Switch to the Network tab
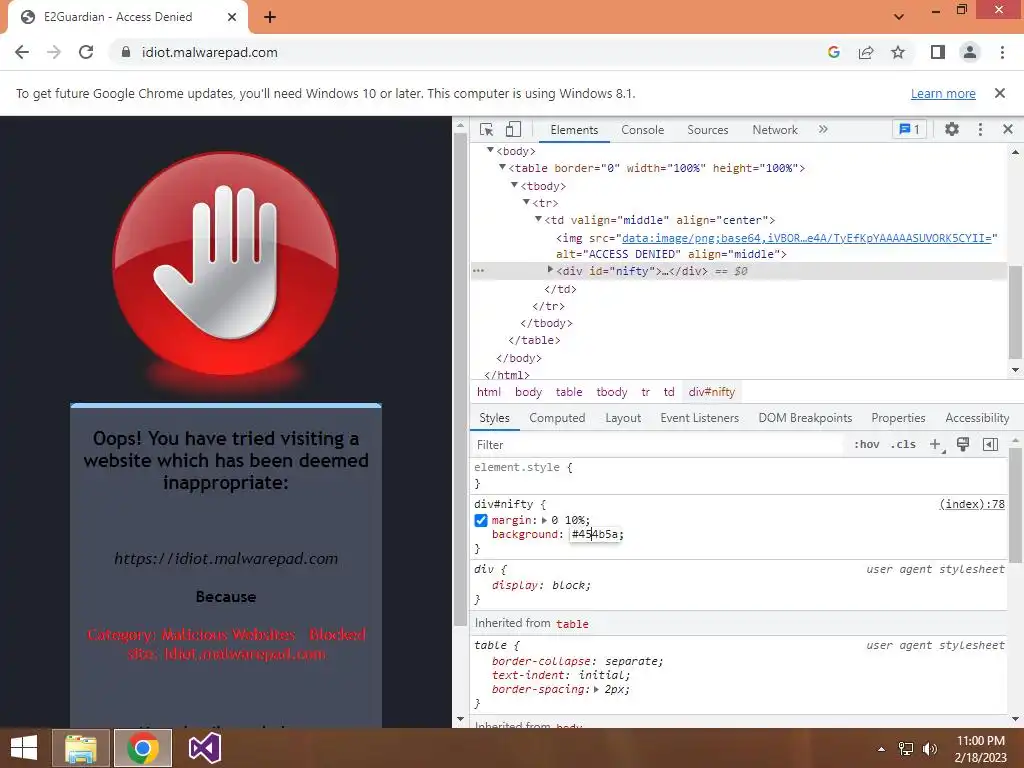This screenshot has width=1024, height=768. [x=775, y=130]
